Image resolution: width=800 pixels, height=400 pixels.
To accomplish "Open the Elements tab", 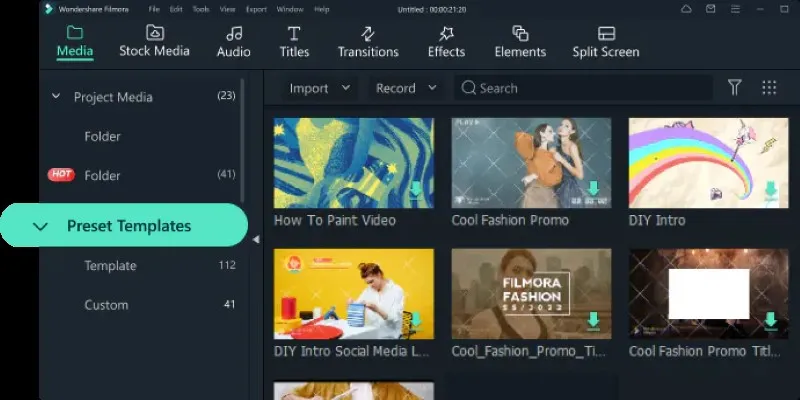I will pyautogui.click(x=520, y=42).
